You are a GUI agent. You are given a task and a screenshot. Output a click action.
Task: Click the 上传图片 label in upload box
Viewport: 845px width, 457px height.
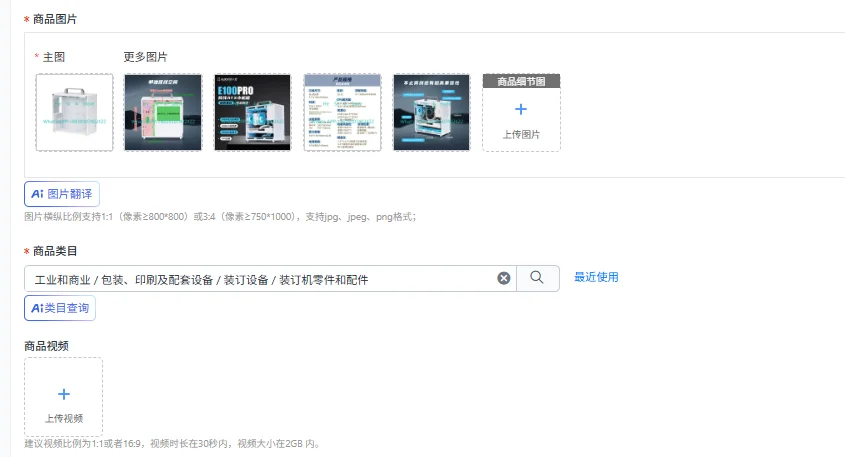[521, 135]
